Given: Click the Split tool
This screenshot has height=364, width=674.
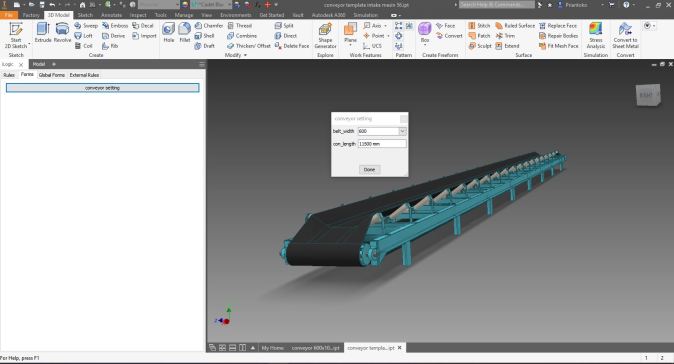Looking at the screenshot, I should 284,26.
